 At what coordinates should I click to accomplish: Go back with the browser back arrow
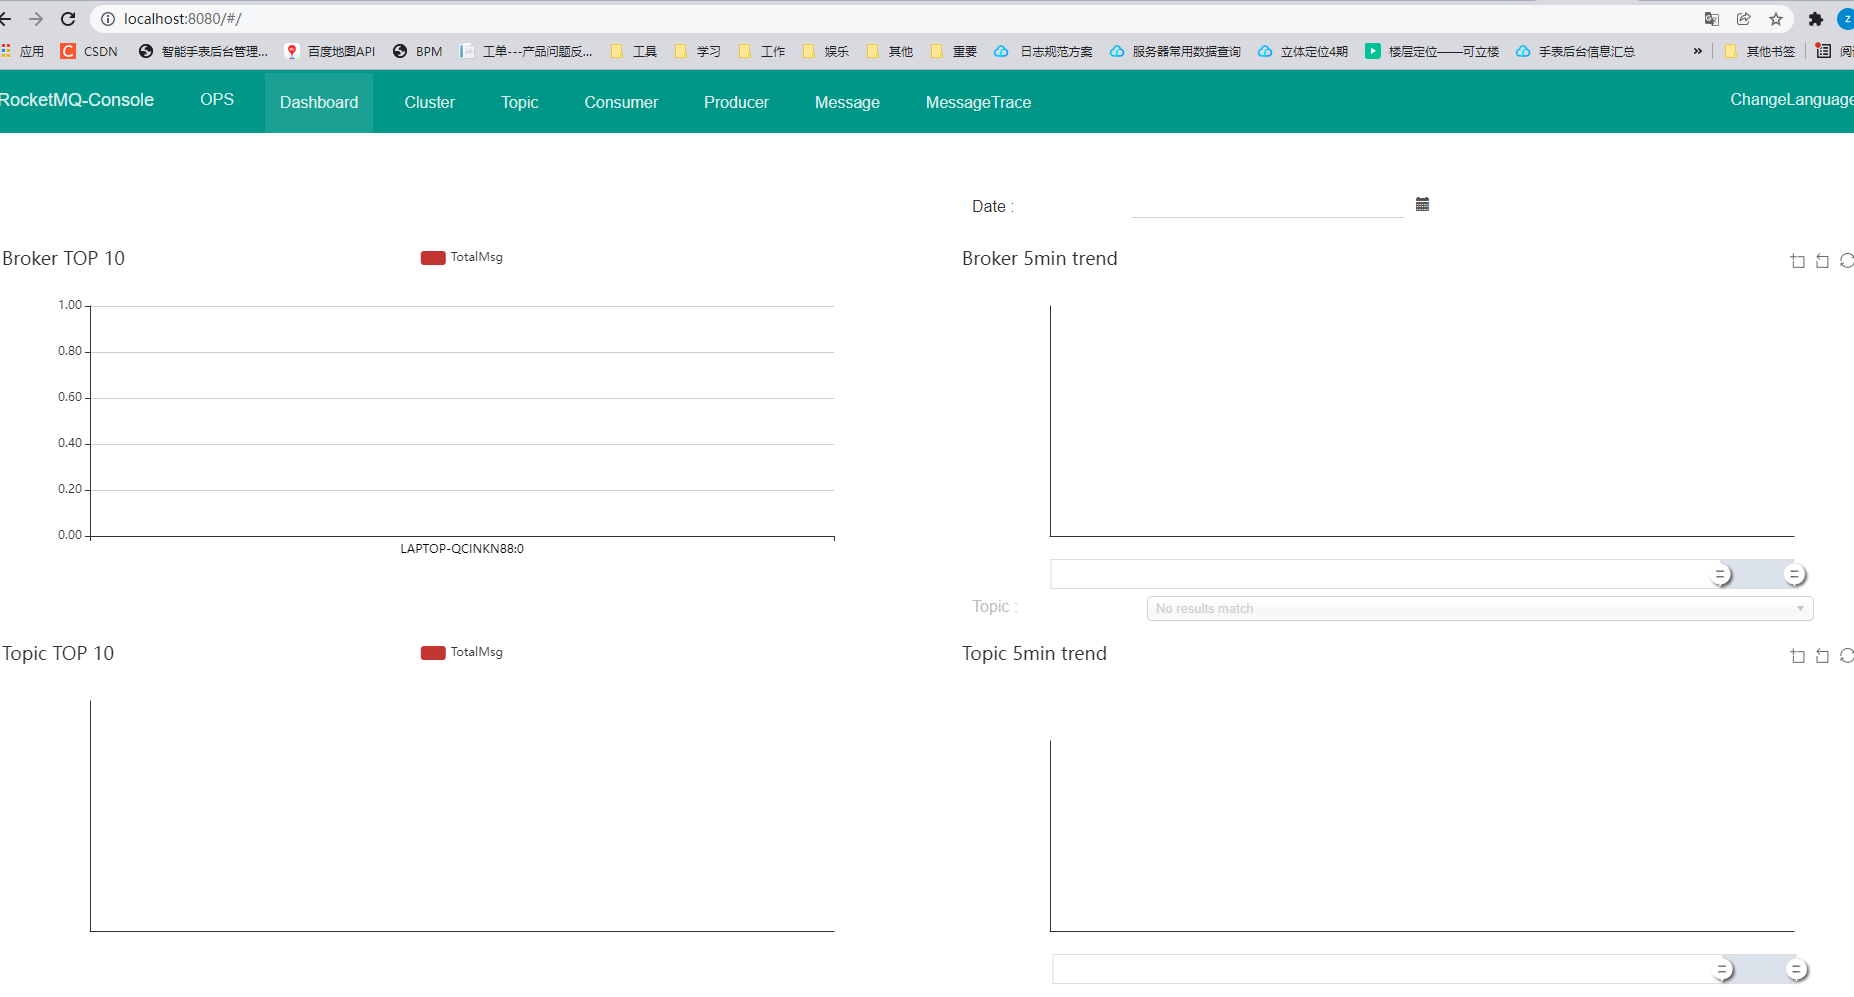5,19
